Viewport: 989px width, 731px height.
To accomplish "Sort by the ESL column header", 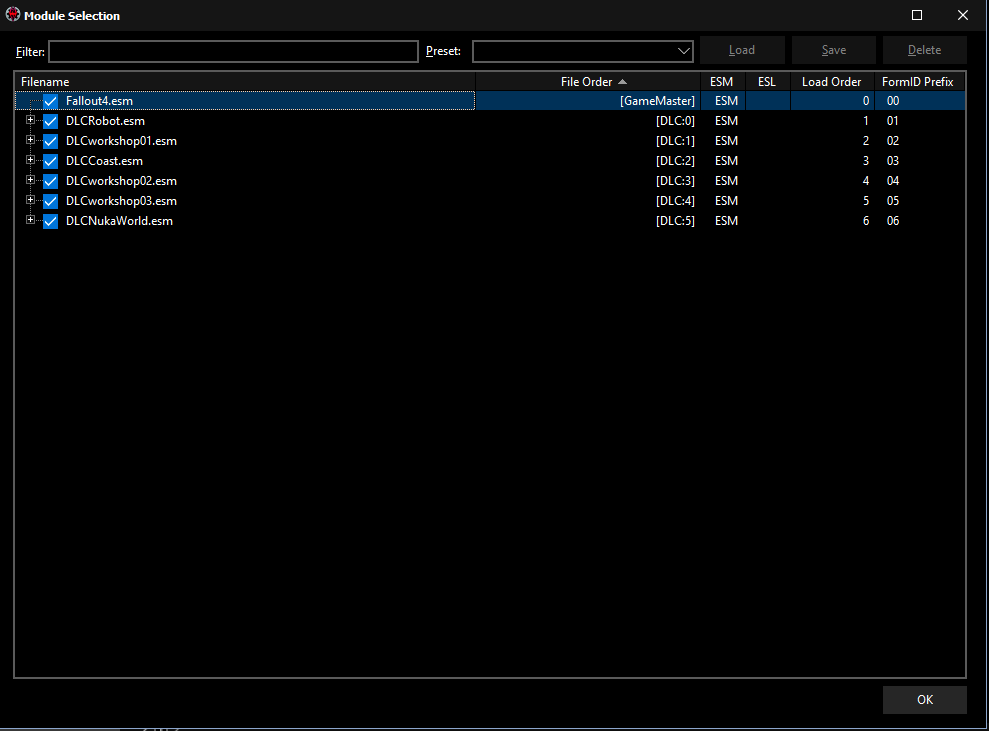I will 768,82.
